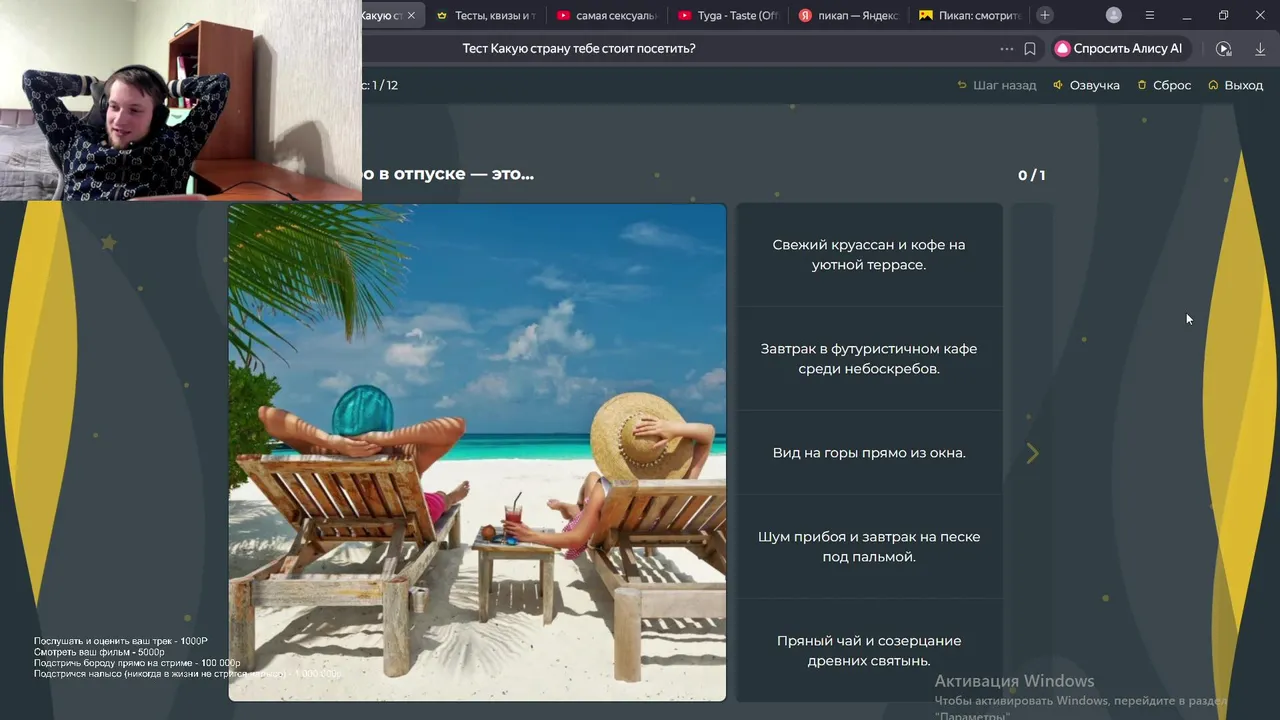Image resolution: width=1280 pixels, height=720 pixels.
Task: Close the active "Какую ст" browser tab
Action: coord(411,16)
